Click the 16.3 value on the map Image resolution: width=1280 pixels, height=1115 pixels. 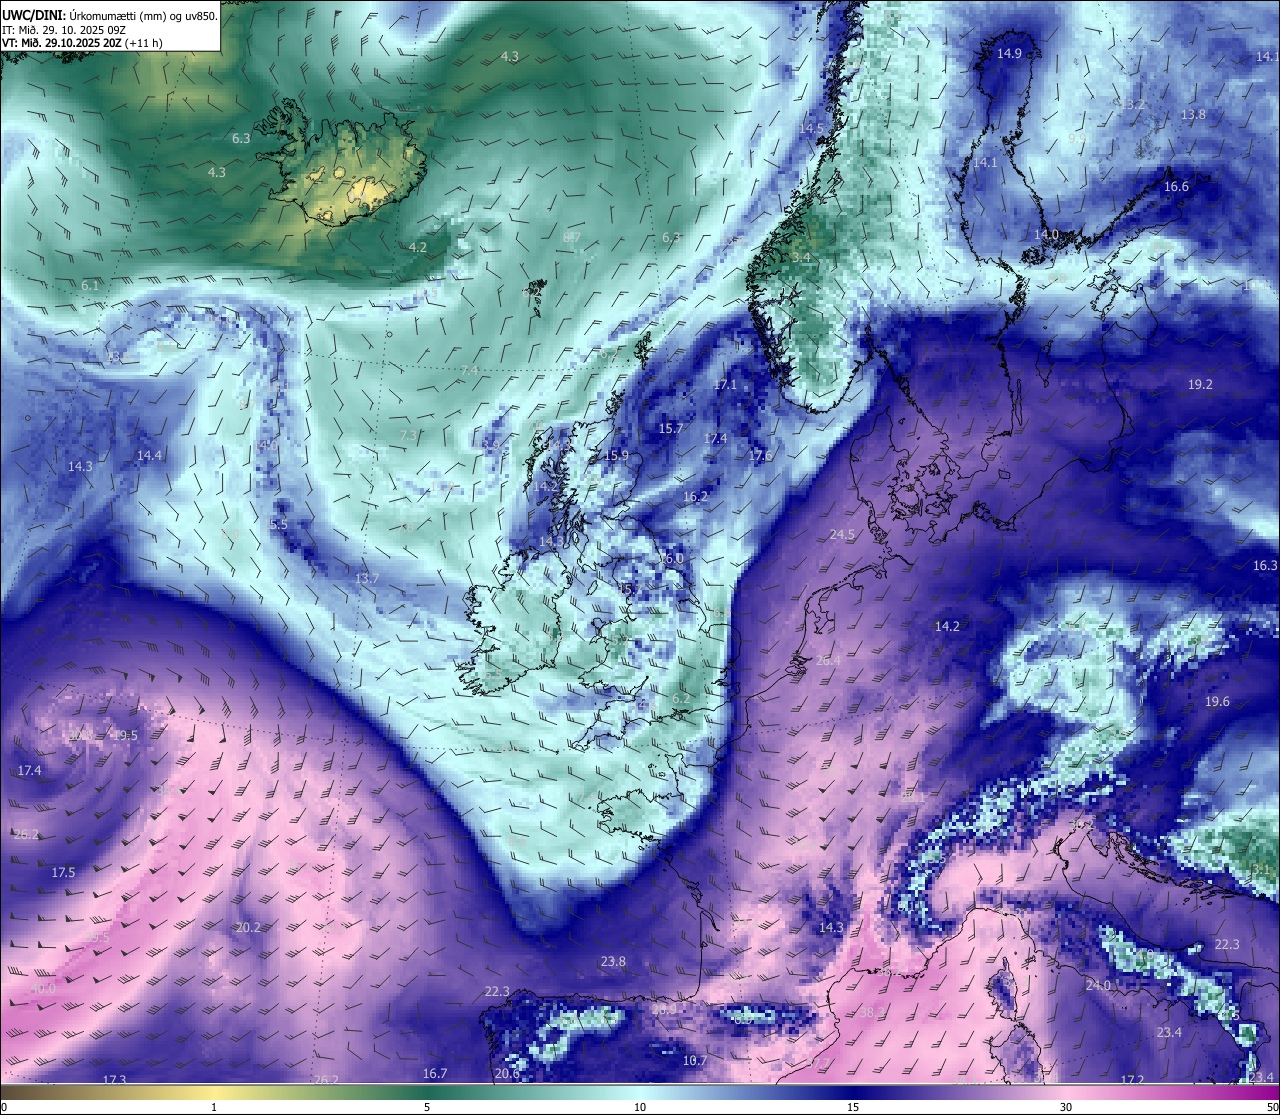(x=1265, y=566)
